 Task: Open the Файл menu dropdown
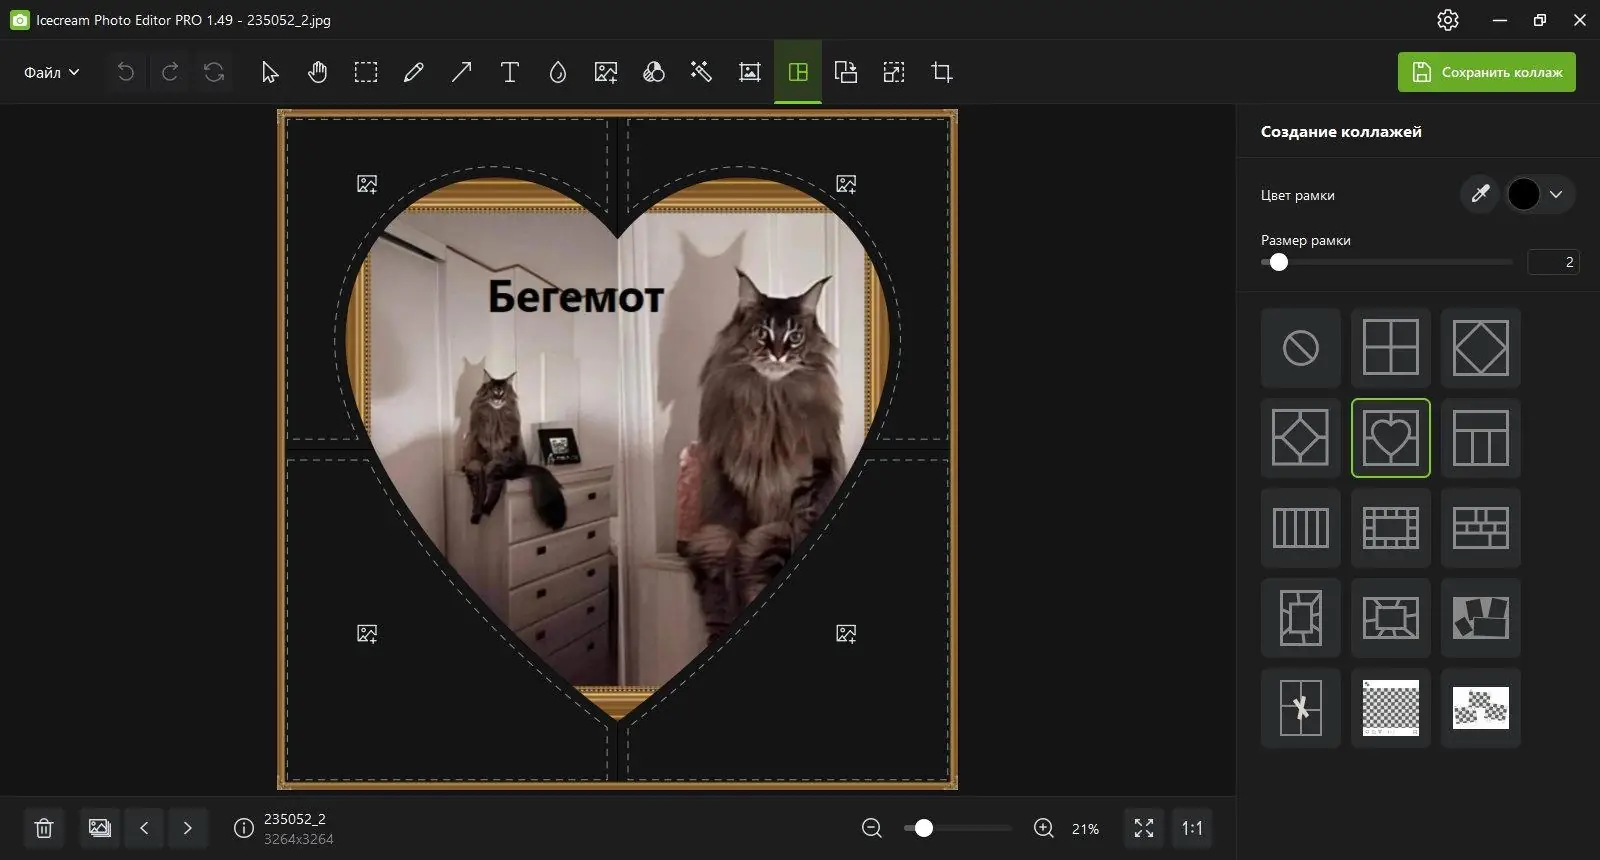(x=51, y=72)
